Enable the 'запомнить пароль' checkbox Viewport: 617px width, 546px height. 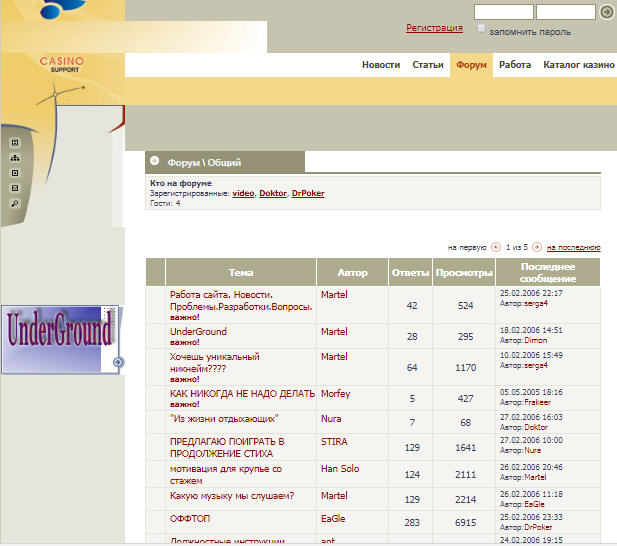(x=482, y=29)
